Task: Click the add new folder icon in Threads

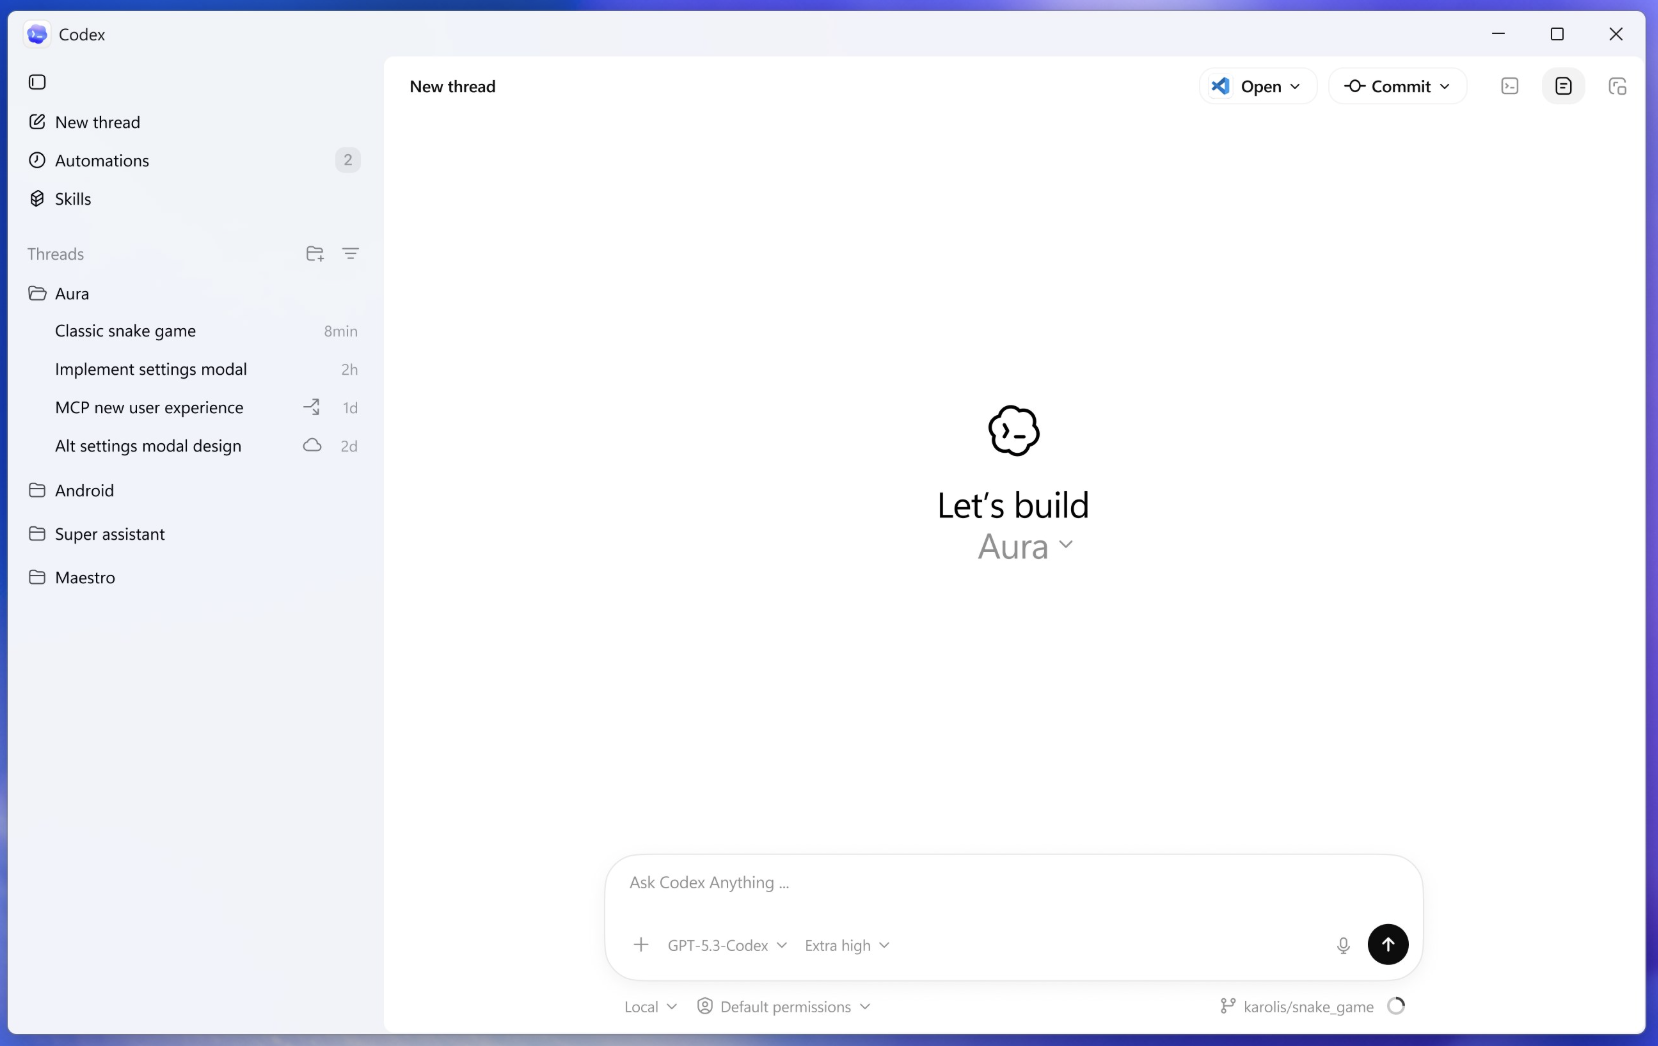Action: pos(315,254)
